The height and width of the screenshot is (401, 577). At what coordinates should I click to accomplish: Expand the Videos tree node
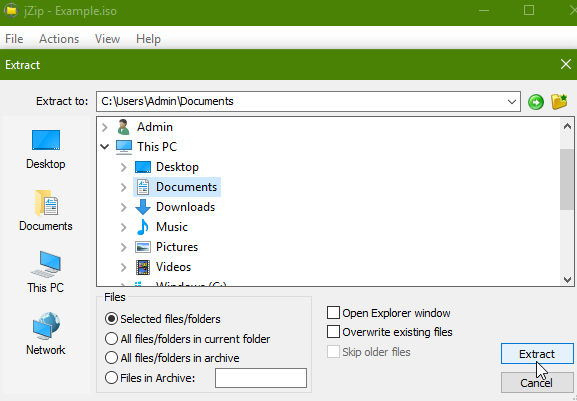[x=124, y=267]
